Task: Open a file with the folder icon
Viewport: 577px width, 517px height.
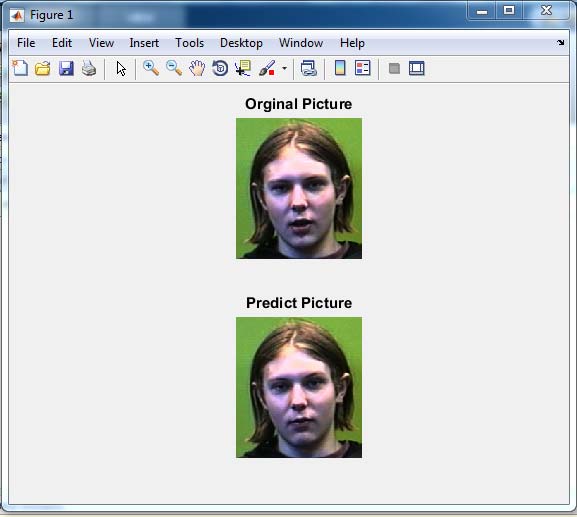Action: point(43,68)
